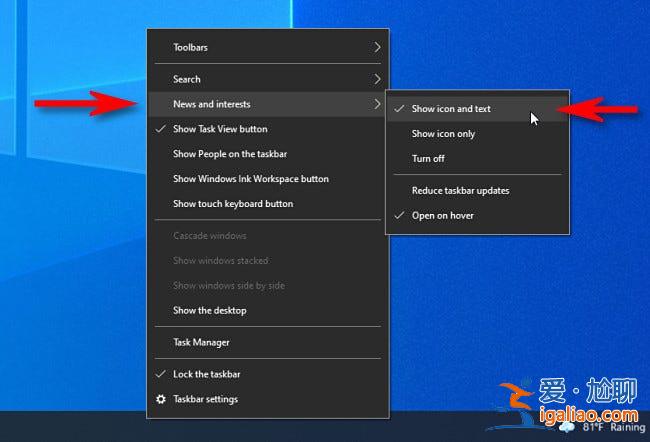Open Taskbar settings
Screen dimensions: 650x442
click(268, 399)
